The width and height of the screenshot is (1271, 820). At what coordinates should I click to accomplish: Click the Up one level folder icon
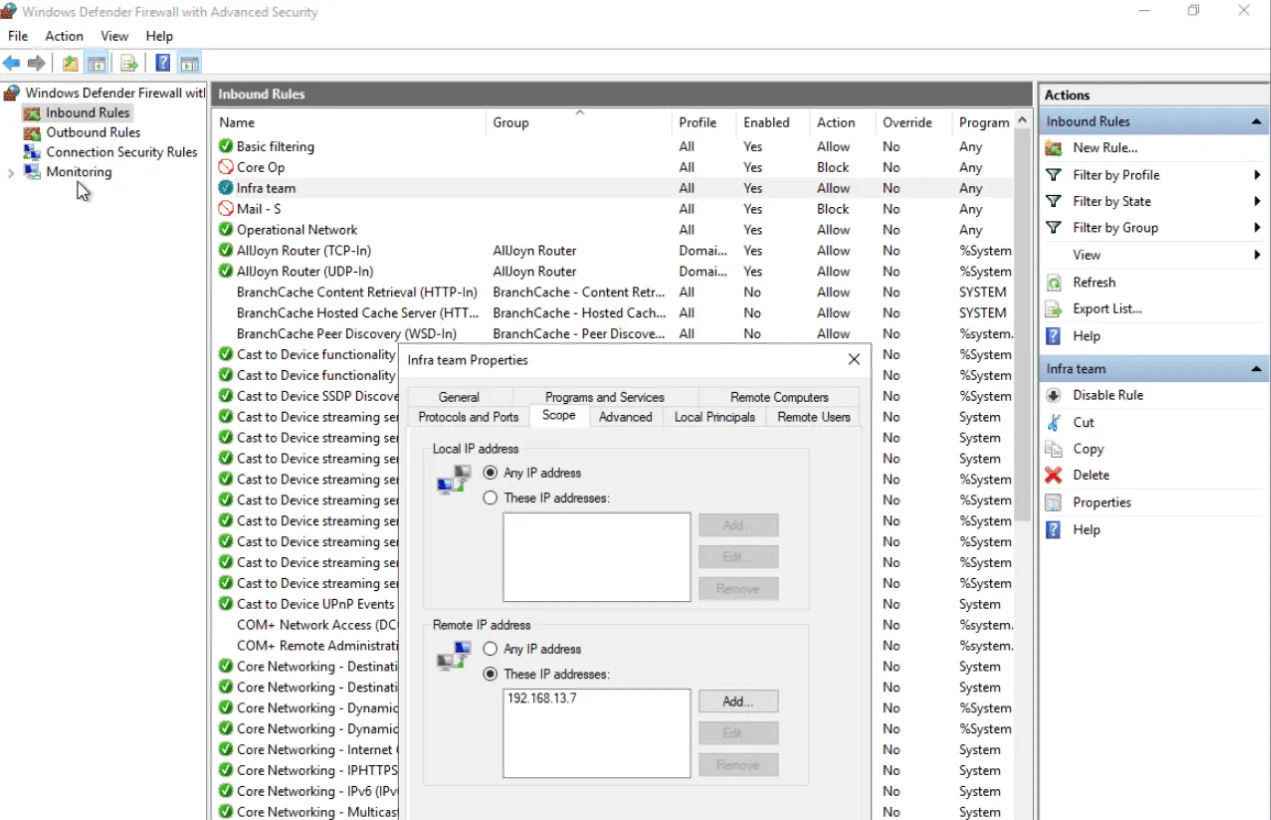point(70,63)
